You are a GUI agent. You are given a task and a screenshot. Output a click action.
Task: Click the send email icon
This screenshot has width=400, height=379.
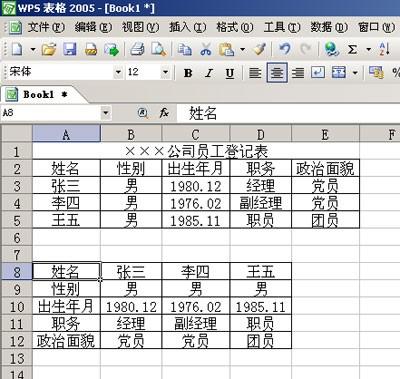[x=111, y=50]
